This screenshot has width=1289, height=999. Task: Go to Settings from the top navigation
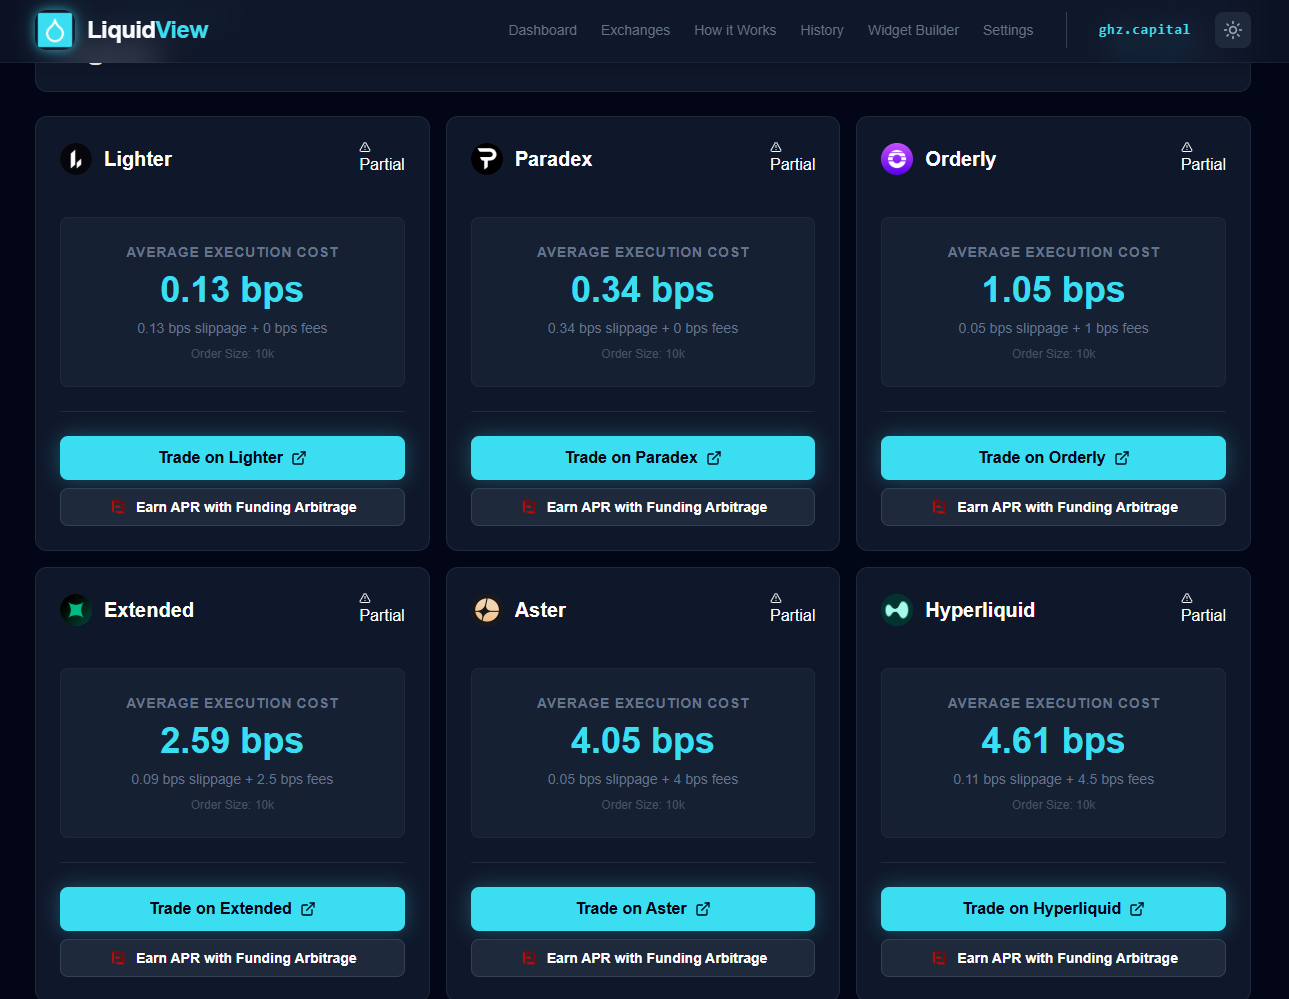(1008, 30)
